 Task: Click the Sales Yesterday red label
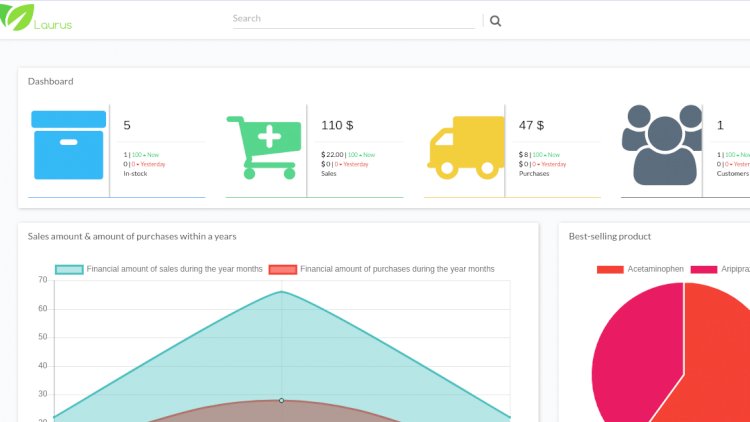[356, 164]
